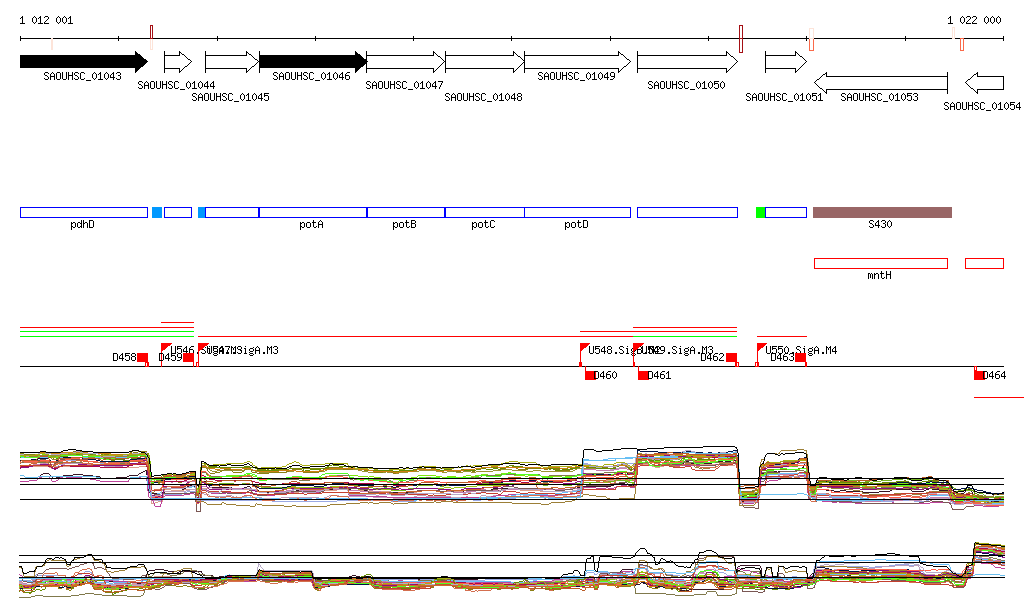
Task: Click the brown S430 segment bar
Action: [x=882, y=212]
